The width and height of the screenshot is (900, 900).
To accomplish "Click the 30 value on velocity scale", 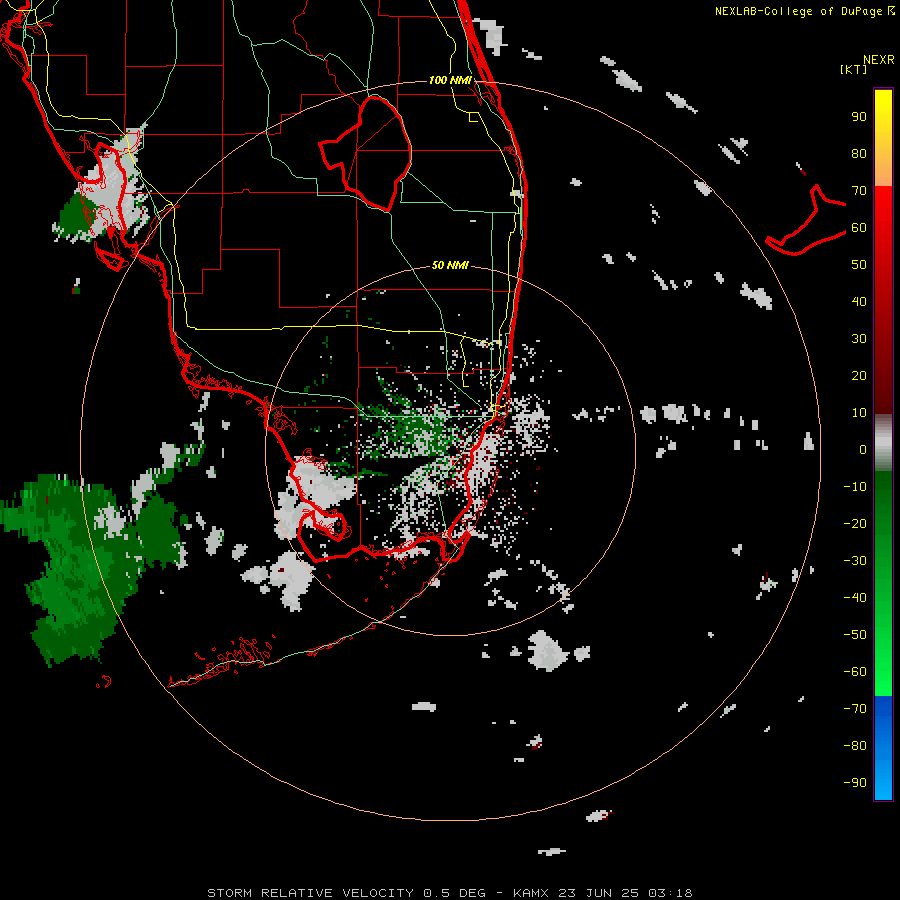I will pyautogui.click(x=859, y=339).
